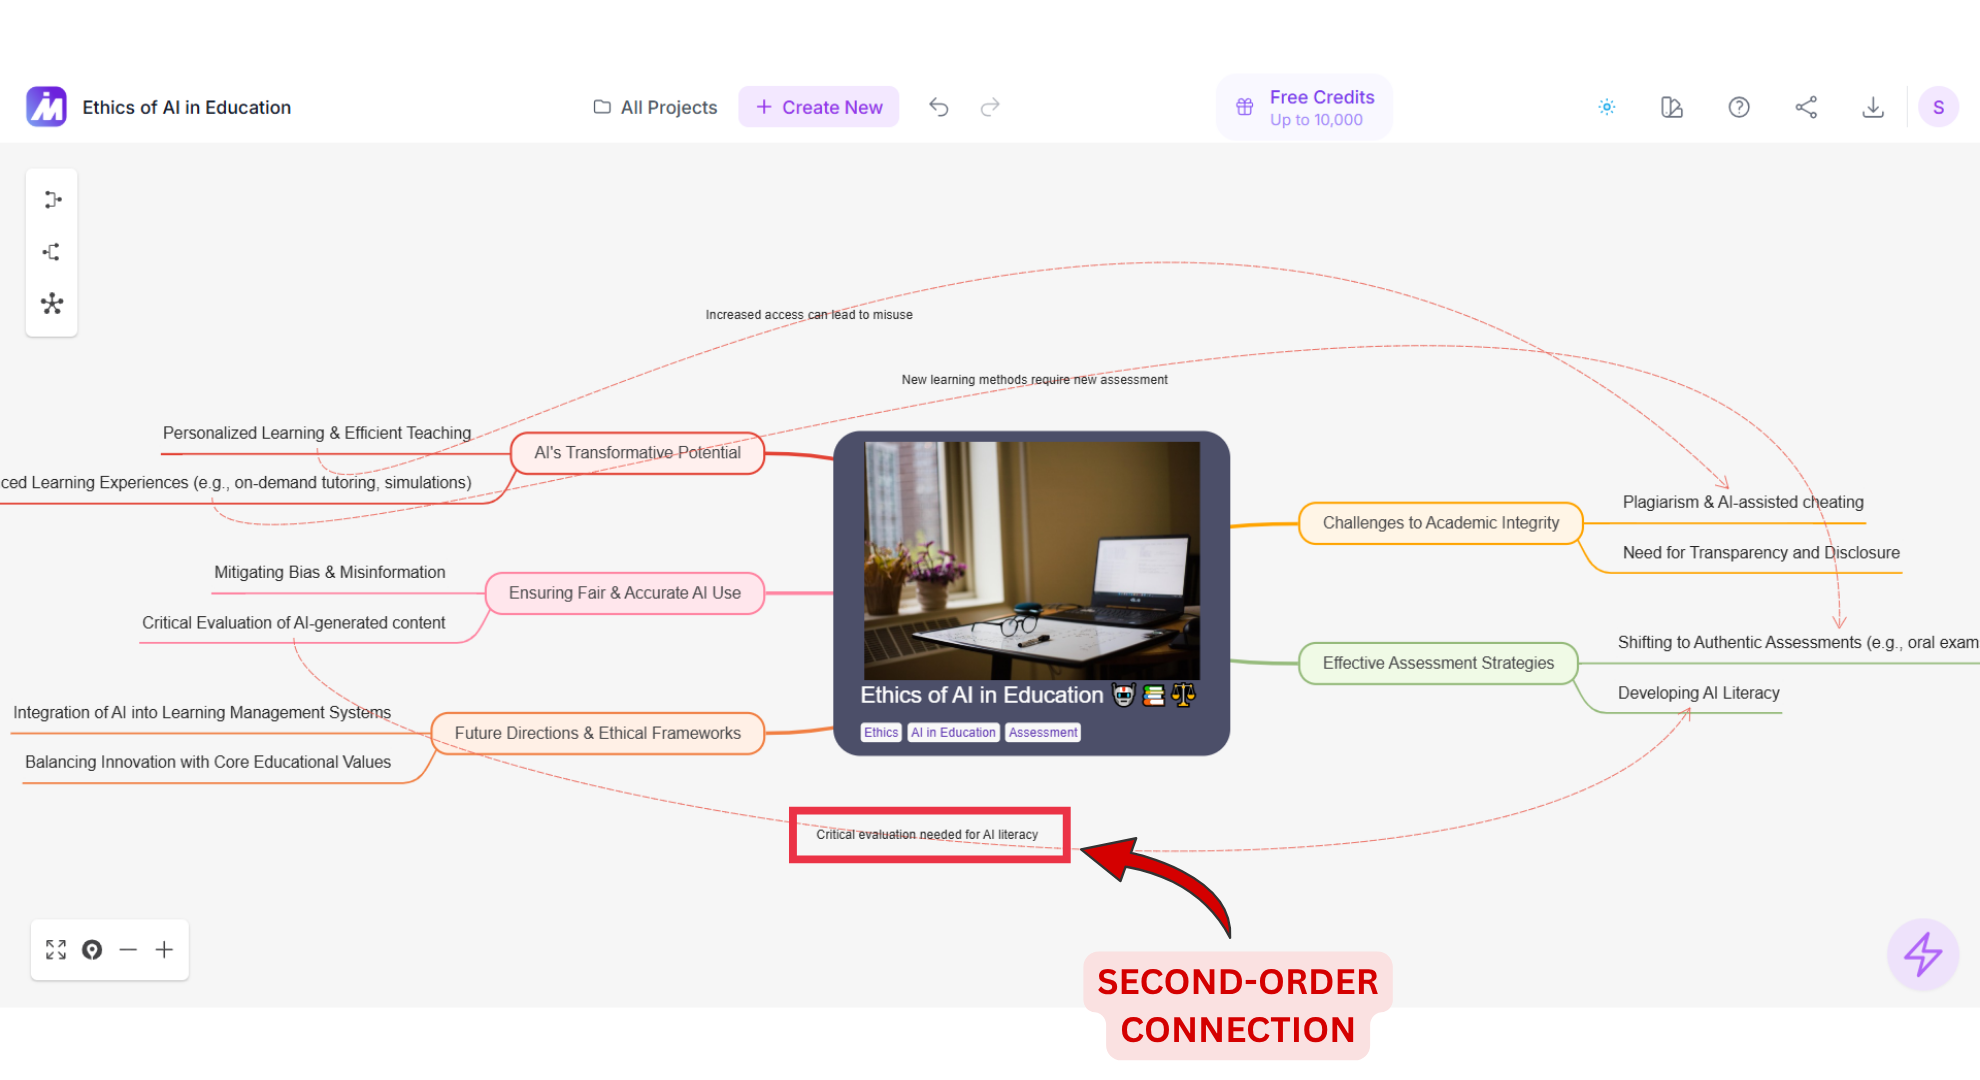Select the right-direction layout icon

pyautogui.click(x=52, y=200)
